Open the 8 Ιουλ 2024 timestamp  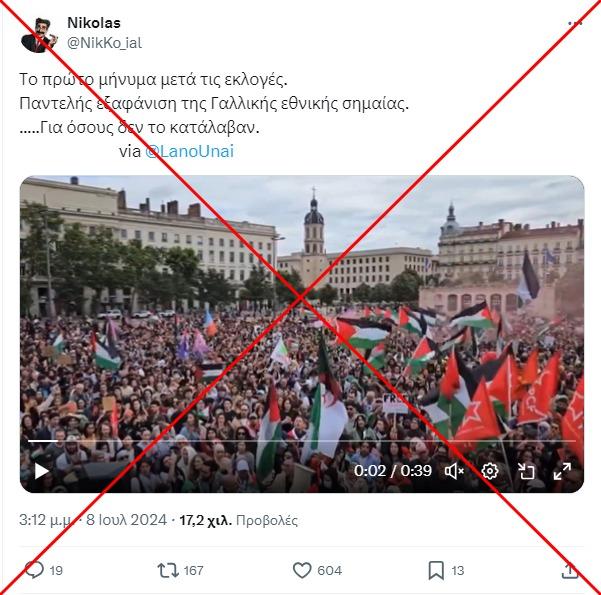point(126,520)
